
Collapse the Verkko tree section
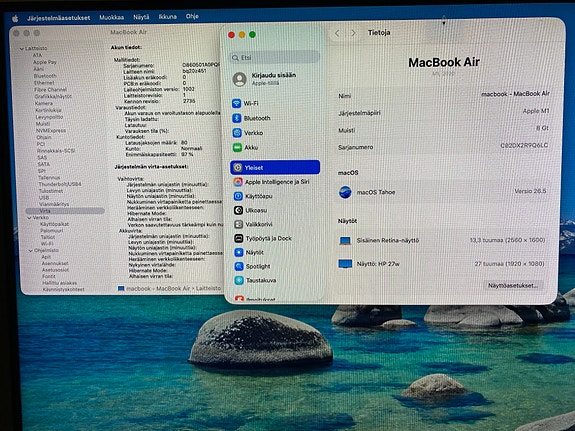point(29,218)
